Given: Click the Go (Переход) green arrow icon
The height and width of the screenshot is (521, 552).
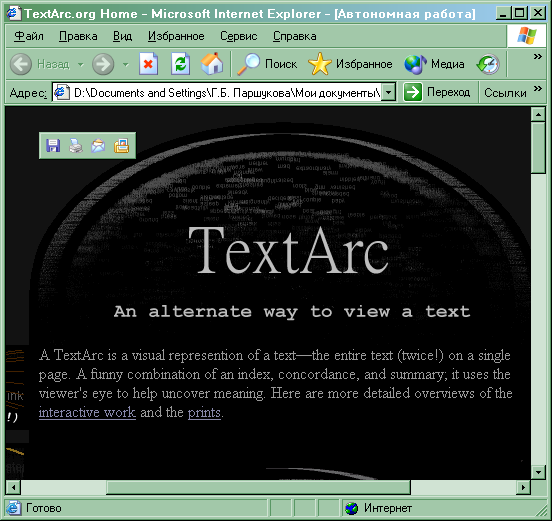Looking at the screenshot, I should click(x=413, y=92).
